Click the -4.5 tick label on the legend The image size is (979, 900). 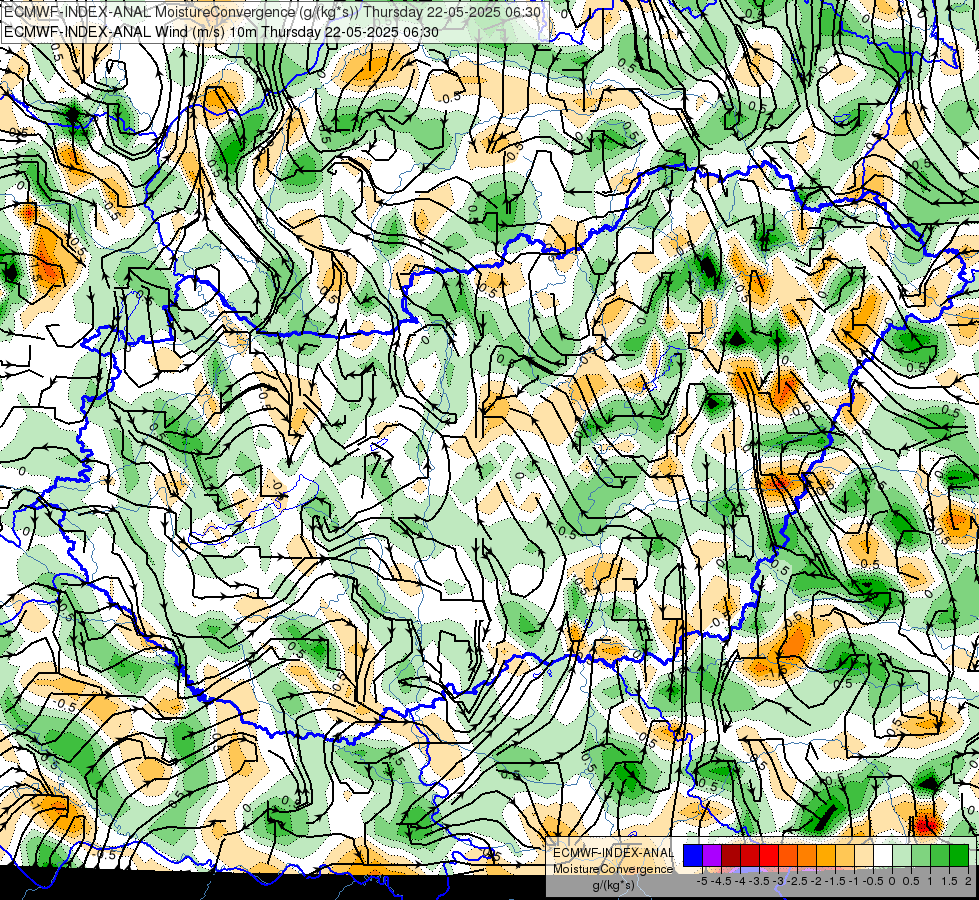pyautogui.click(x=721, y=881)
